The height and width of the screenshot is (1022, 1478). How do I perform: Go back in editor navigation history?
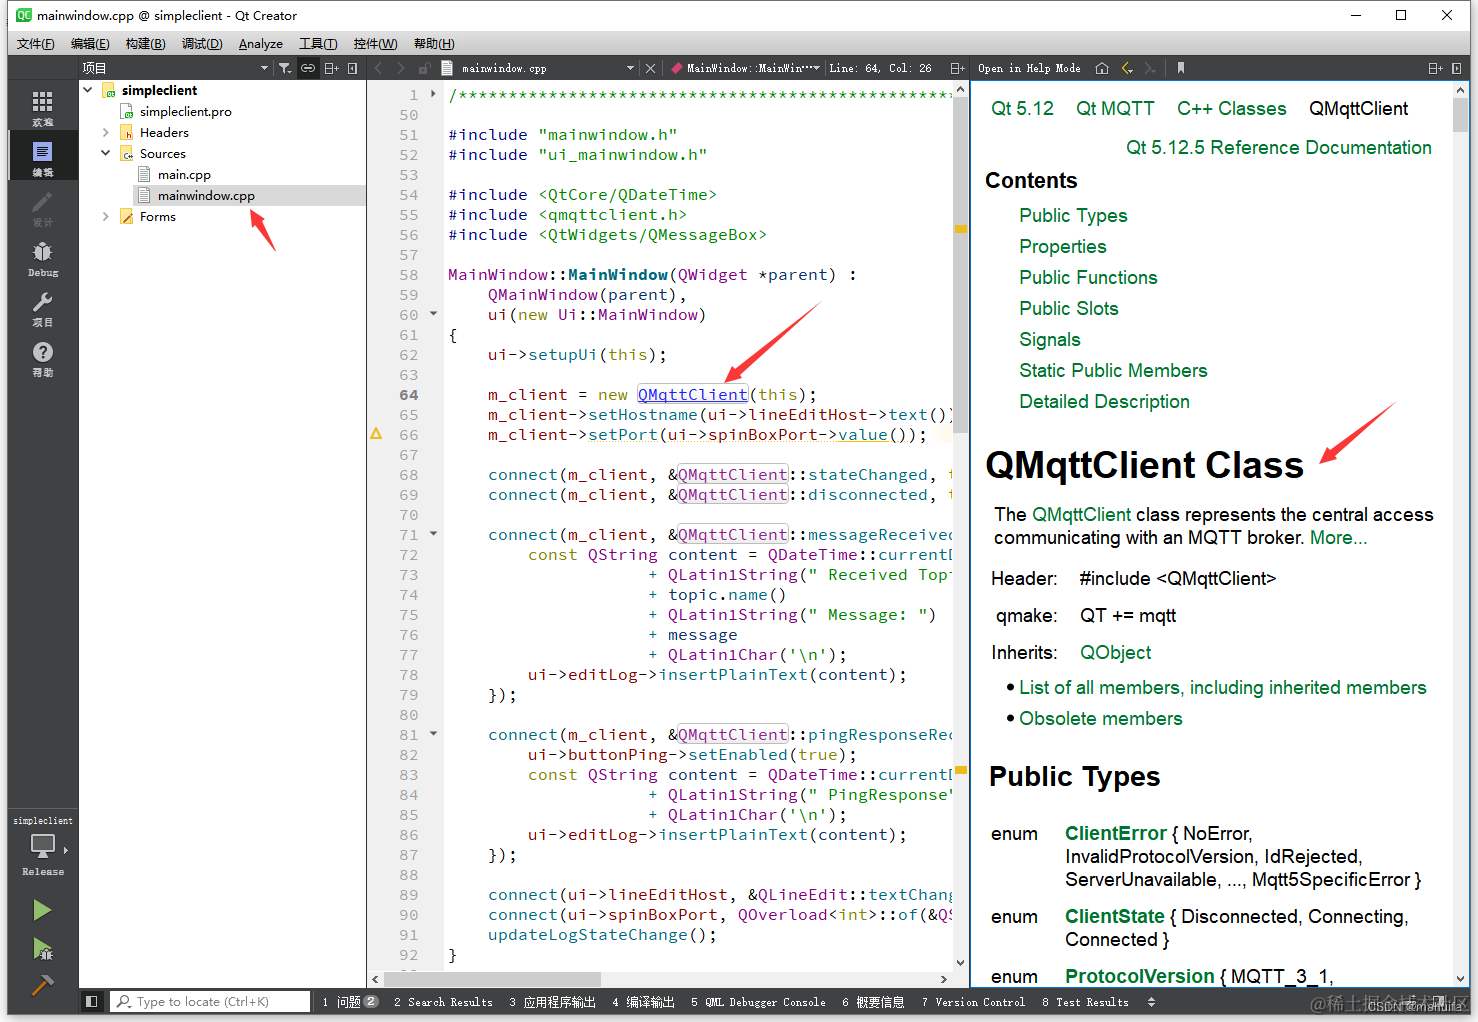tap(379, 68)
